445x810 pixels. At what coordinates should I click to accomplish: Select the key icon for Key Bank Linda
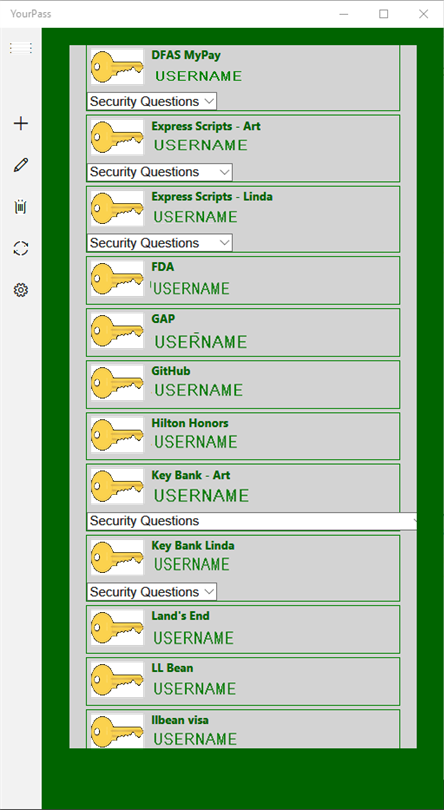[x=117, y=557]
